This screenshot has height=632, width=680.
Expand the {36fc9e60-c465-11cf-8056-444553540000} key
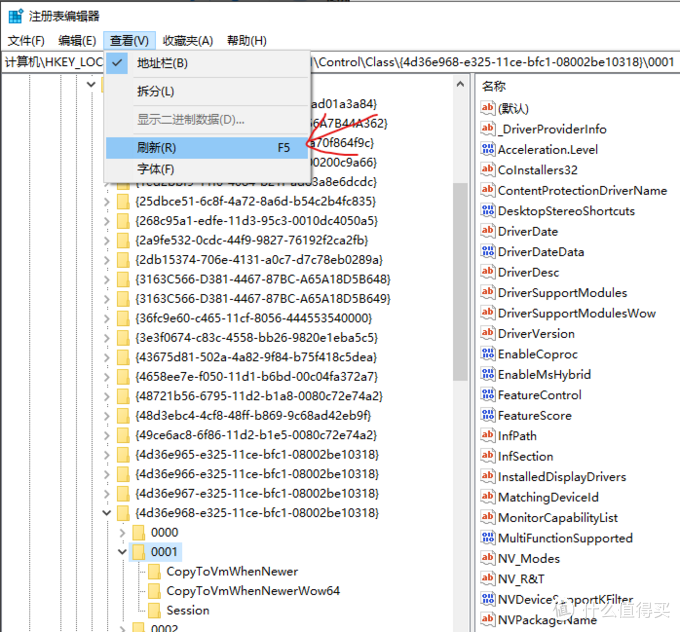tap(107, 318)
